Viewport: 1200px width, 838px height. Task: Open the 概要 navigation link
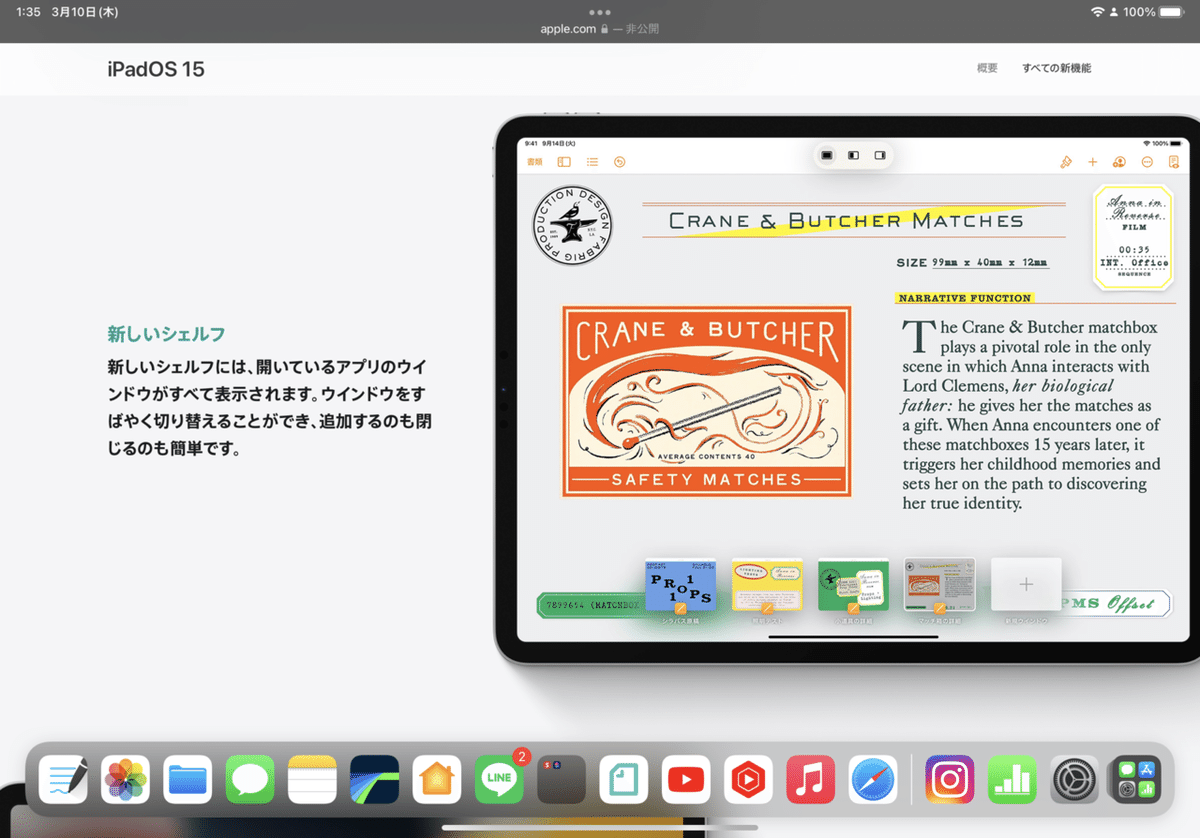point(987,68)
